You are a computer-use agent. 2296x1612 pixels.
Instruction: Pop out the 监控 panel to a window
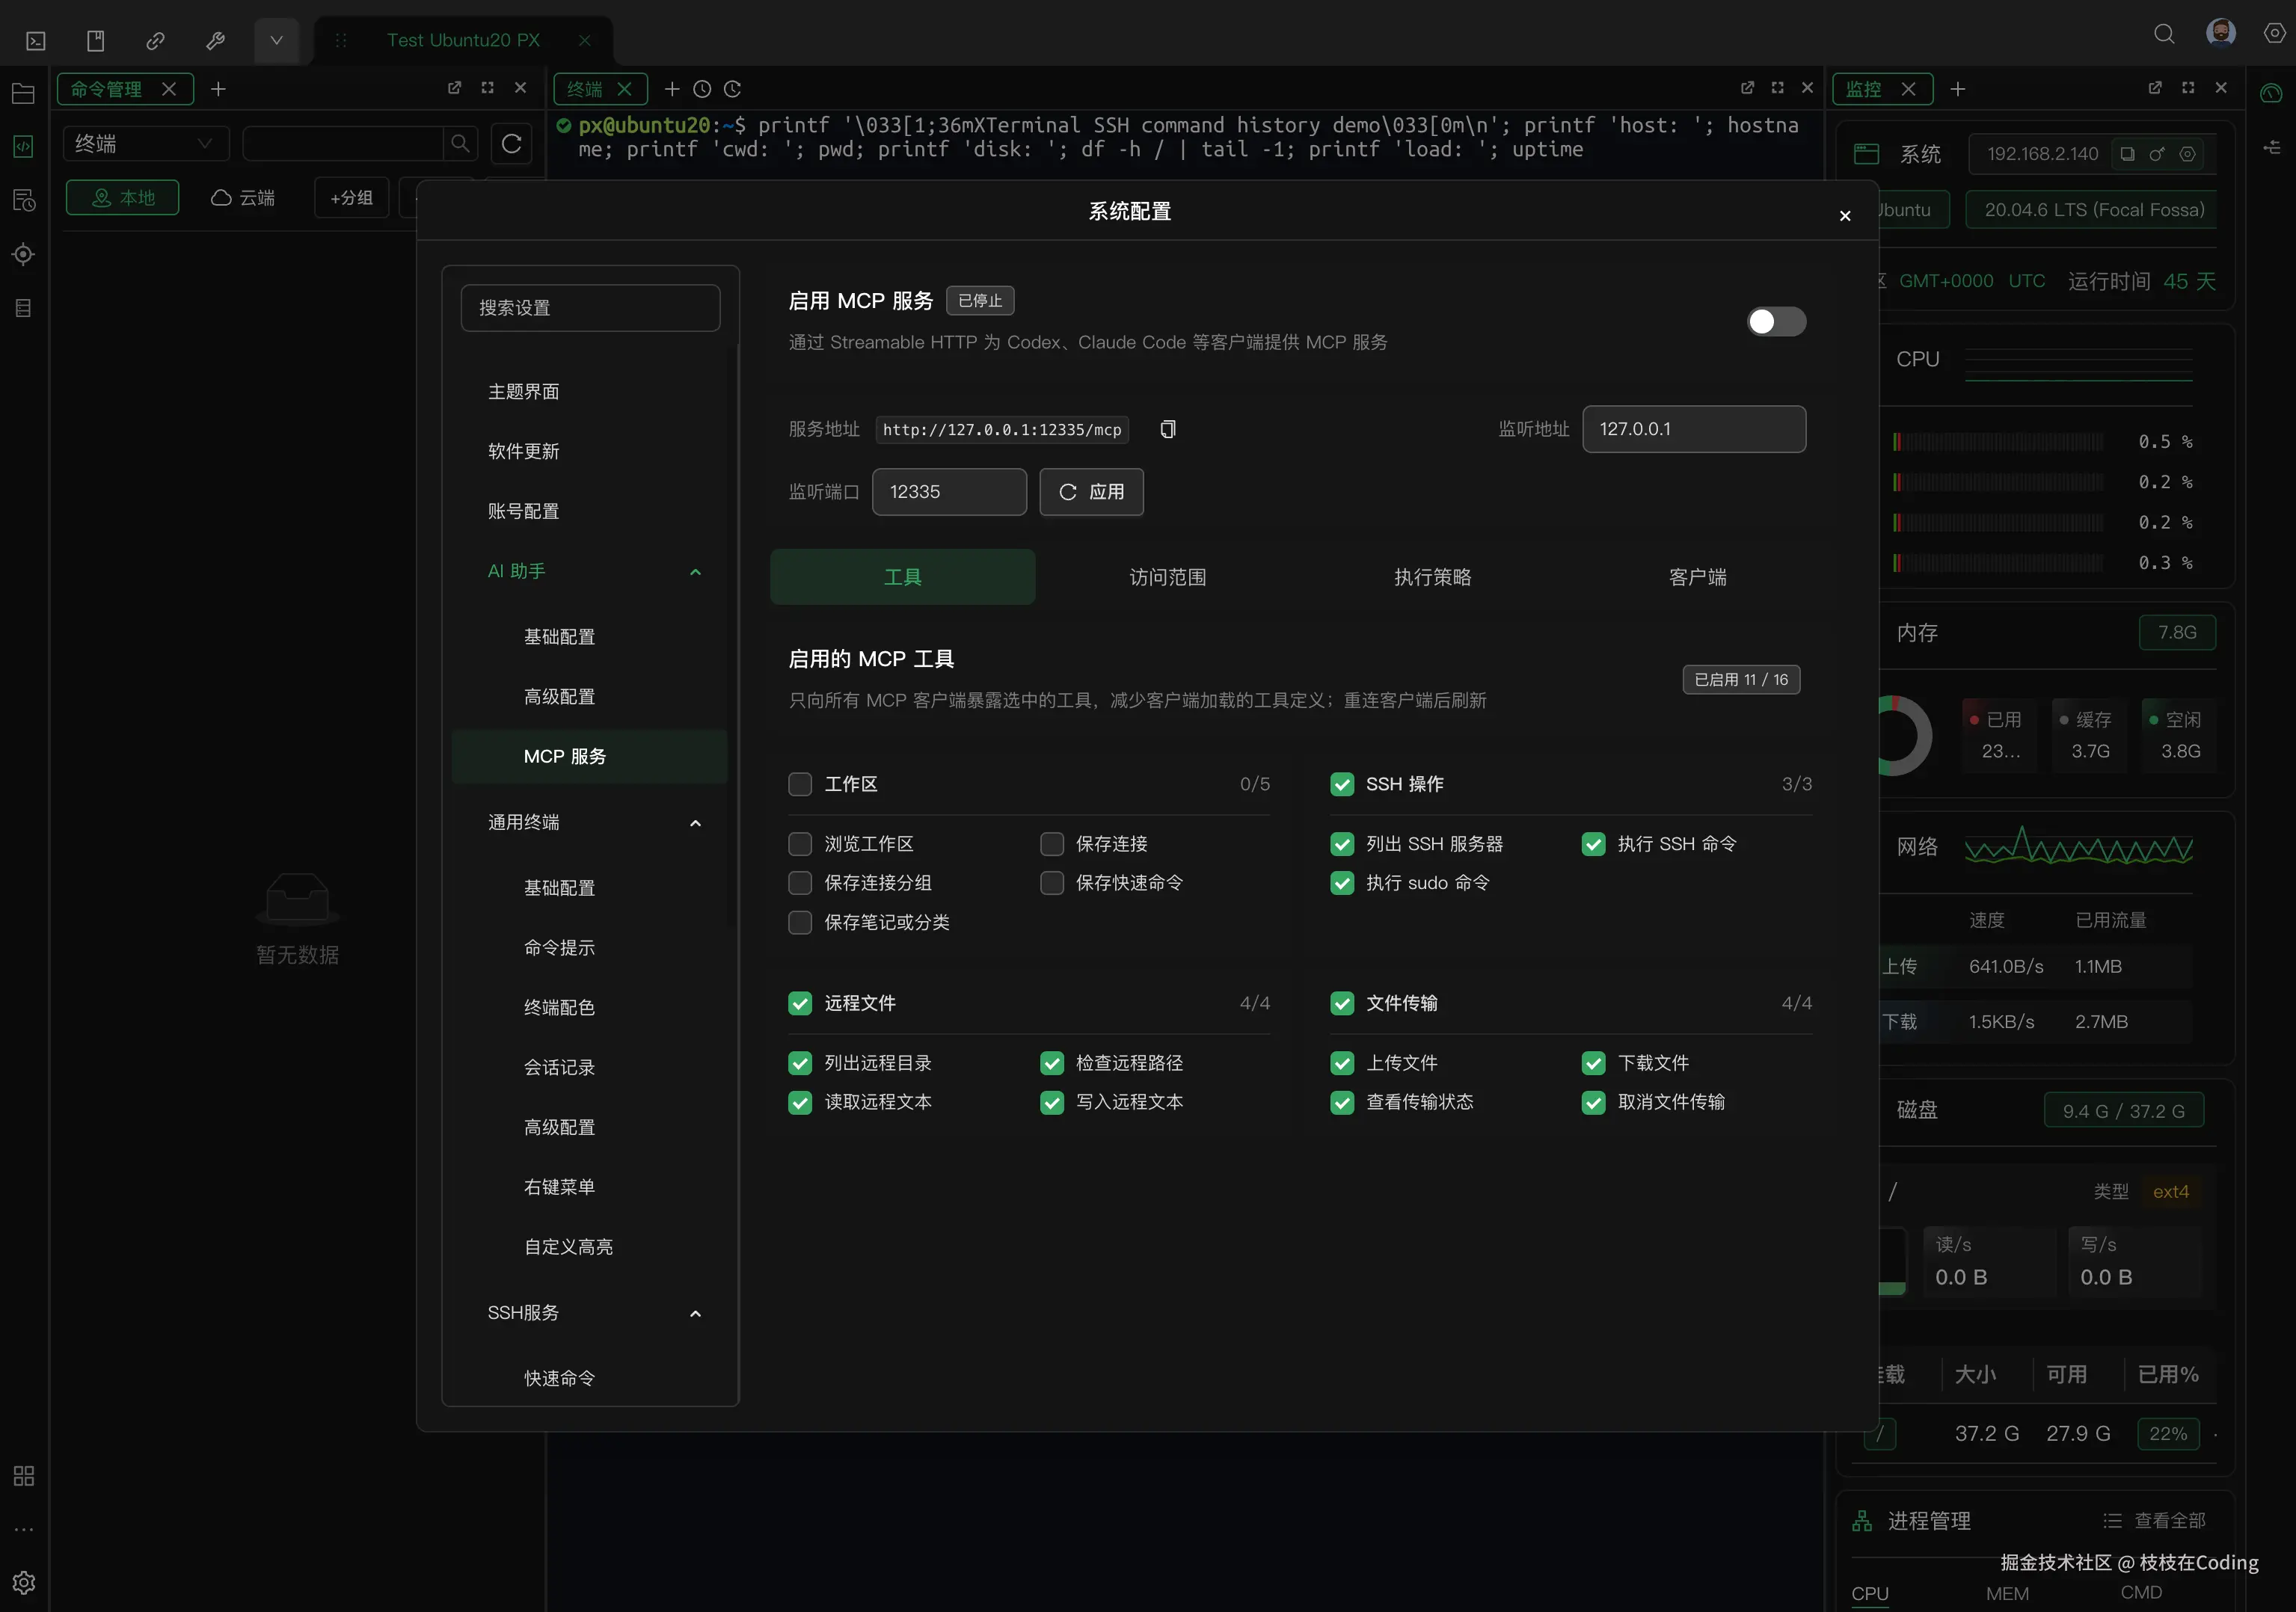click(x=2155, y=88)
